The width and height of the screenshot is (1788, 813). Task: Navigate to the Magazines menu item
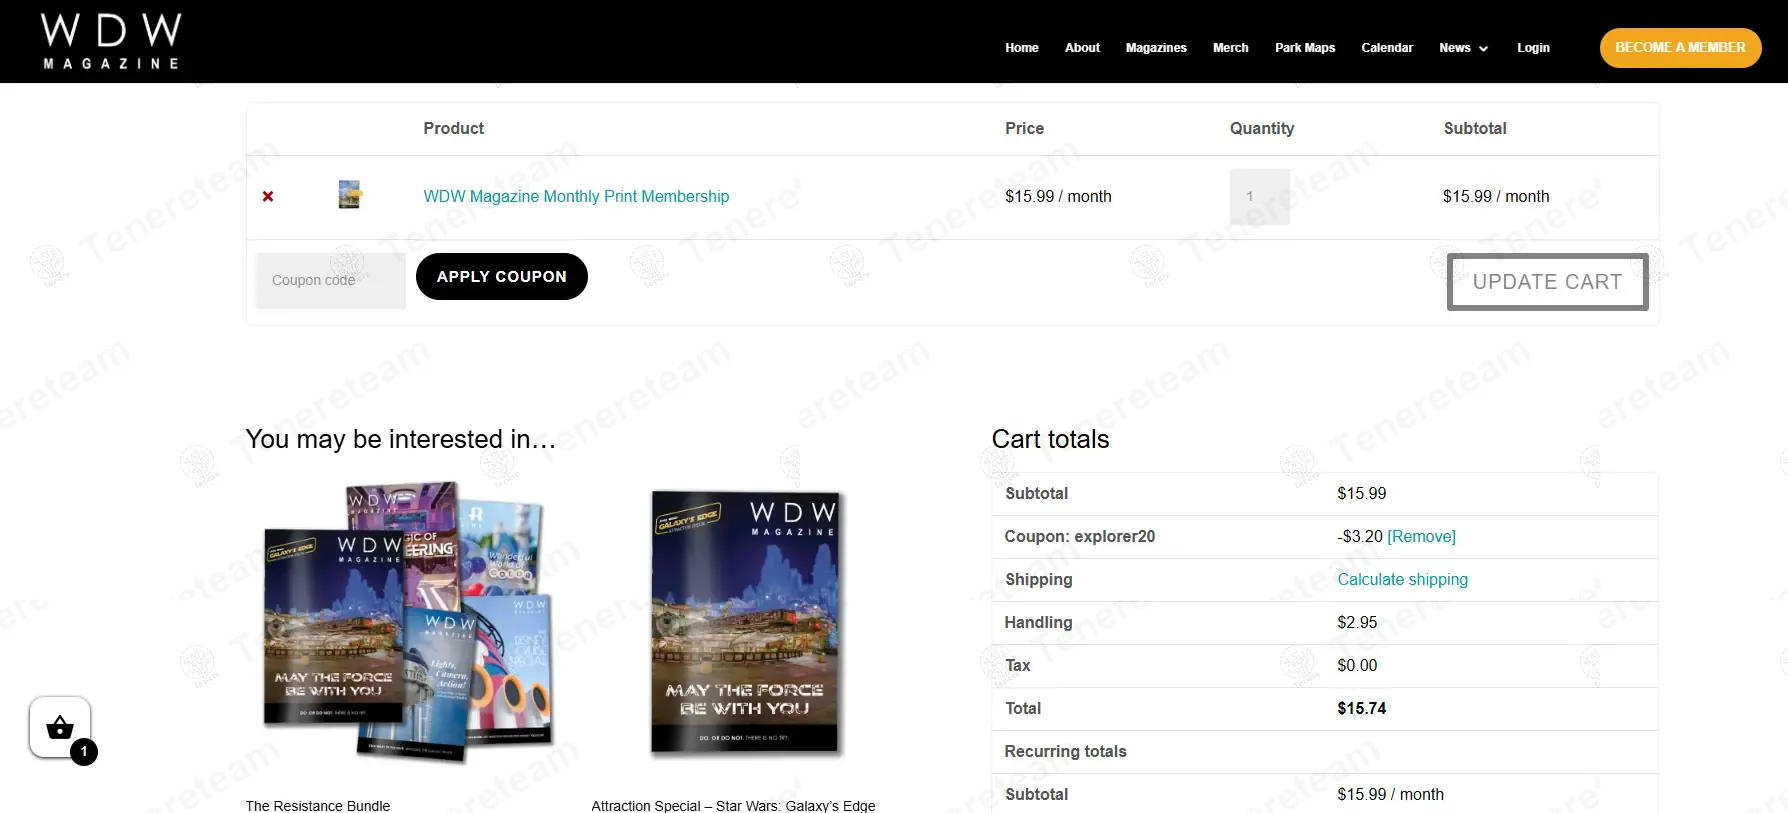[1156, 48]
